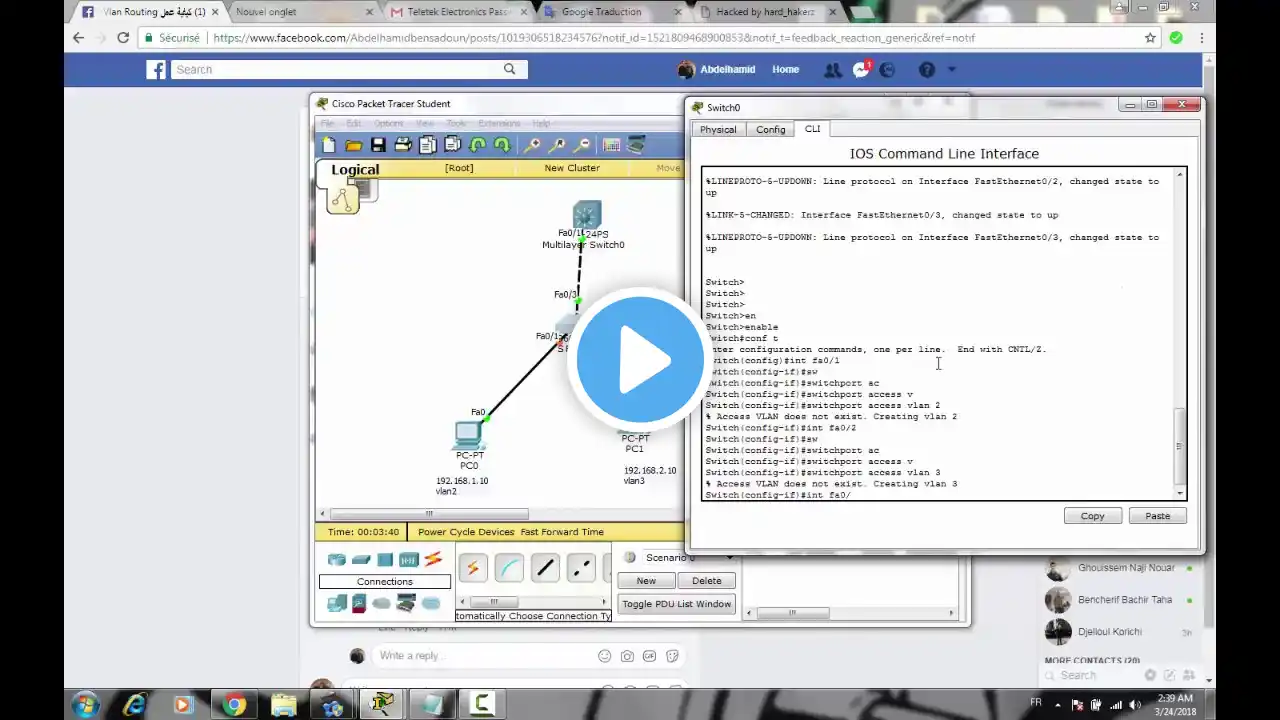Click the Copy icon in Packet Tracer toolbar
1280x720 pixels.
tap(428, 145)
